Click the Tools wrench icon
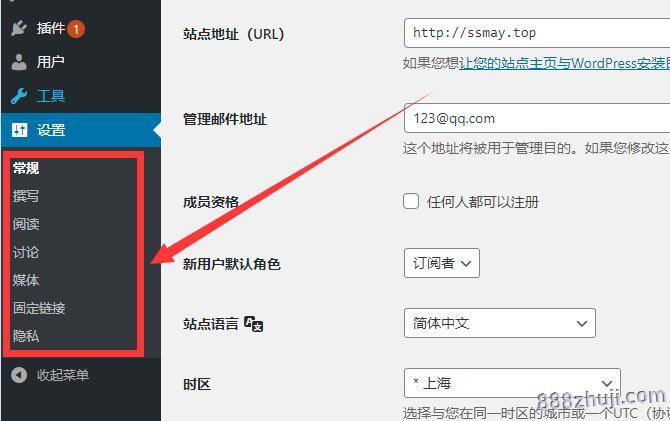The width and height of the screenshot is (670, 421). [x=19, y=96]
